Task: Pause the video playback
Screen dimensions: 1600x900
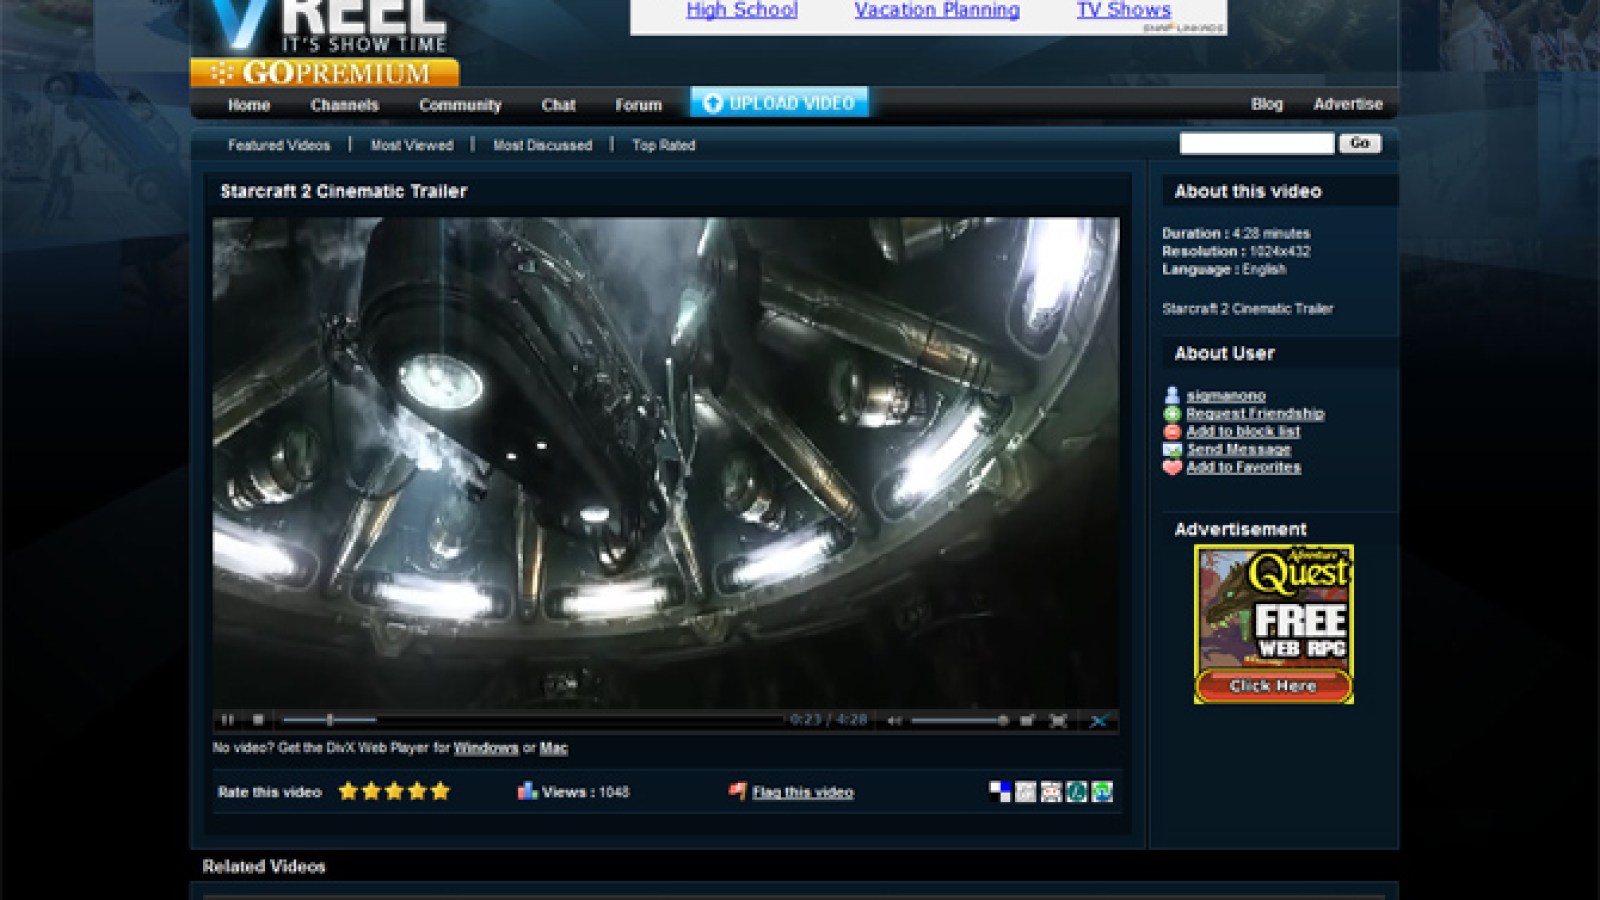Action: pyautogui.click(x=226, y=718)
